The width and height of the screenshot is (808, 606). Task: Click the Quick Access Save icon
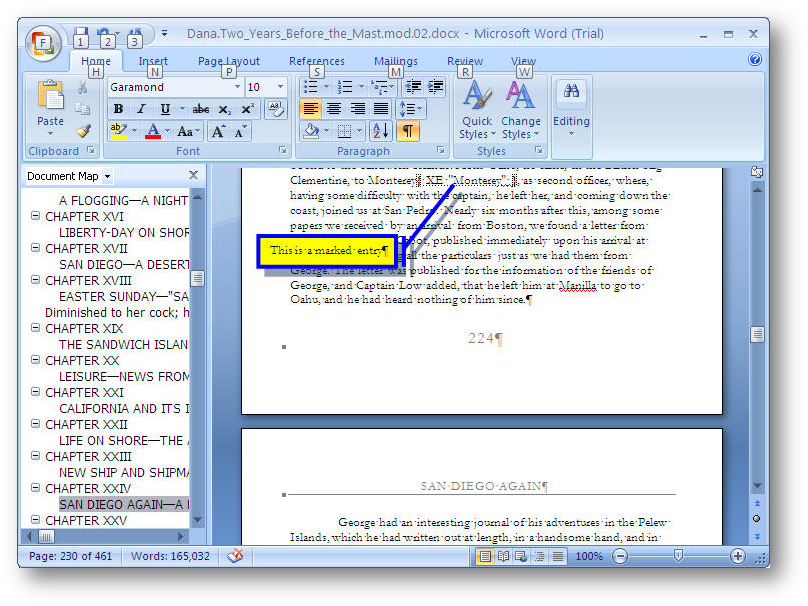(x=81, y=34)
